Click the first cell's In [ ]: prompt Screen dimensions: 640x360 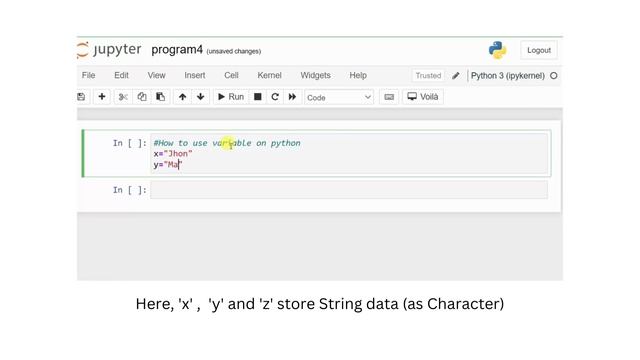(x=129, y=143)
